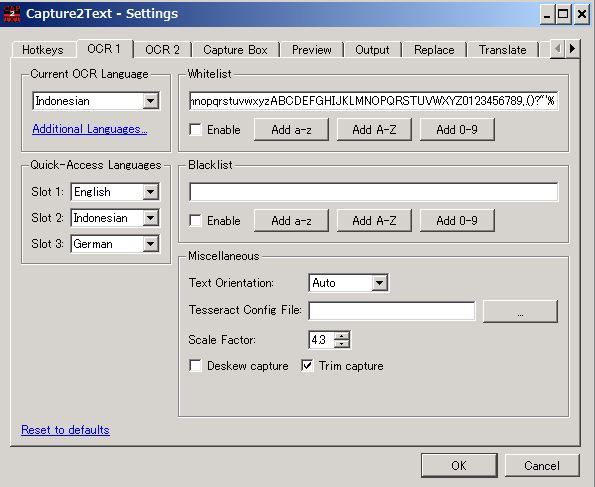Maximize the Settings window
The height and width of the screenshot is (487, 595).
tap(564, 15)
